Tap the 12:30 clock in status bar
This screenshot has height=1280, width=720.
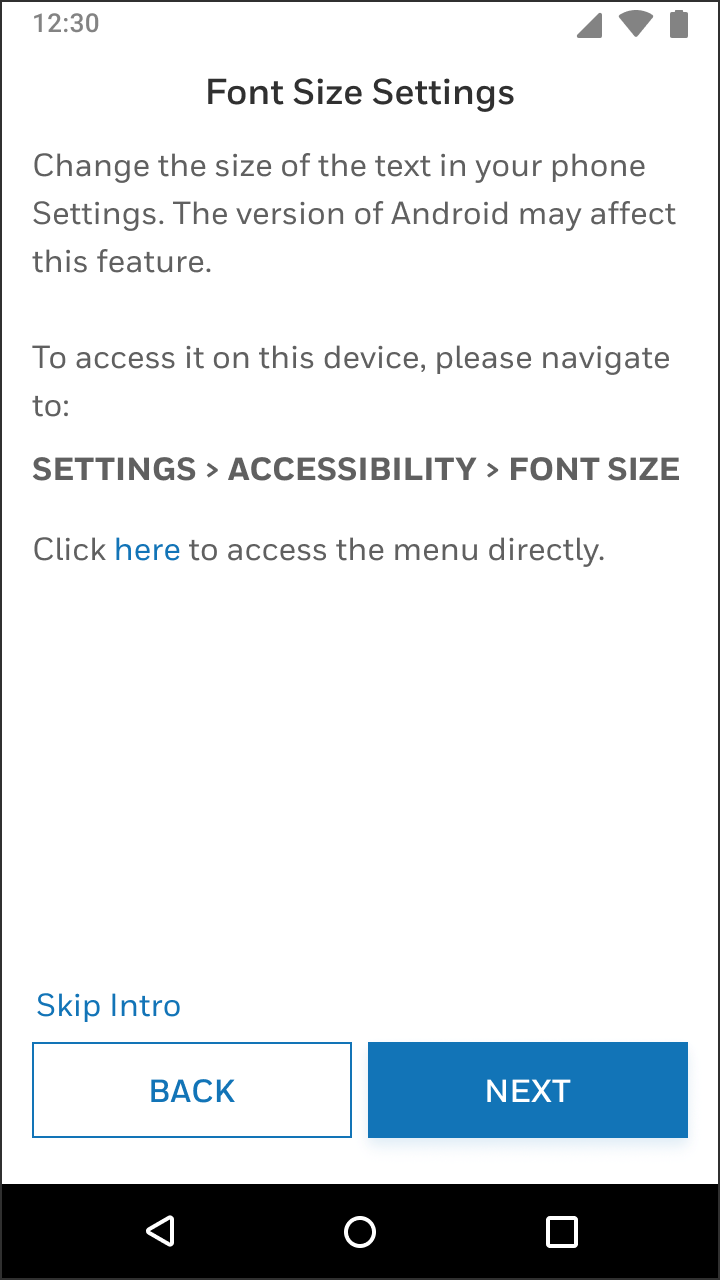point(66,24)
